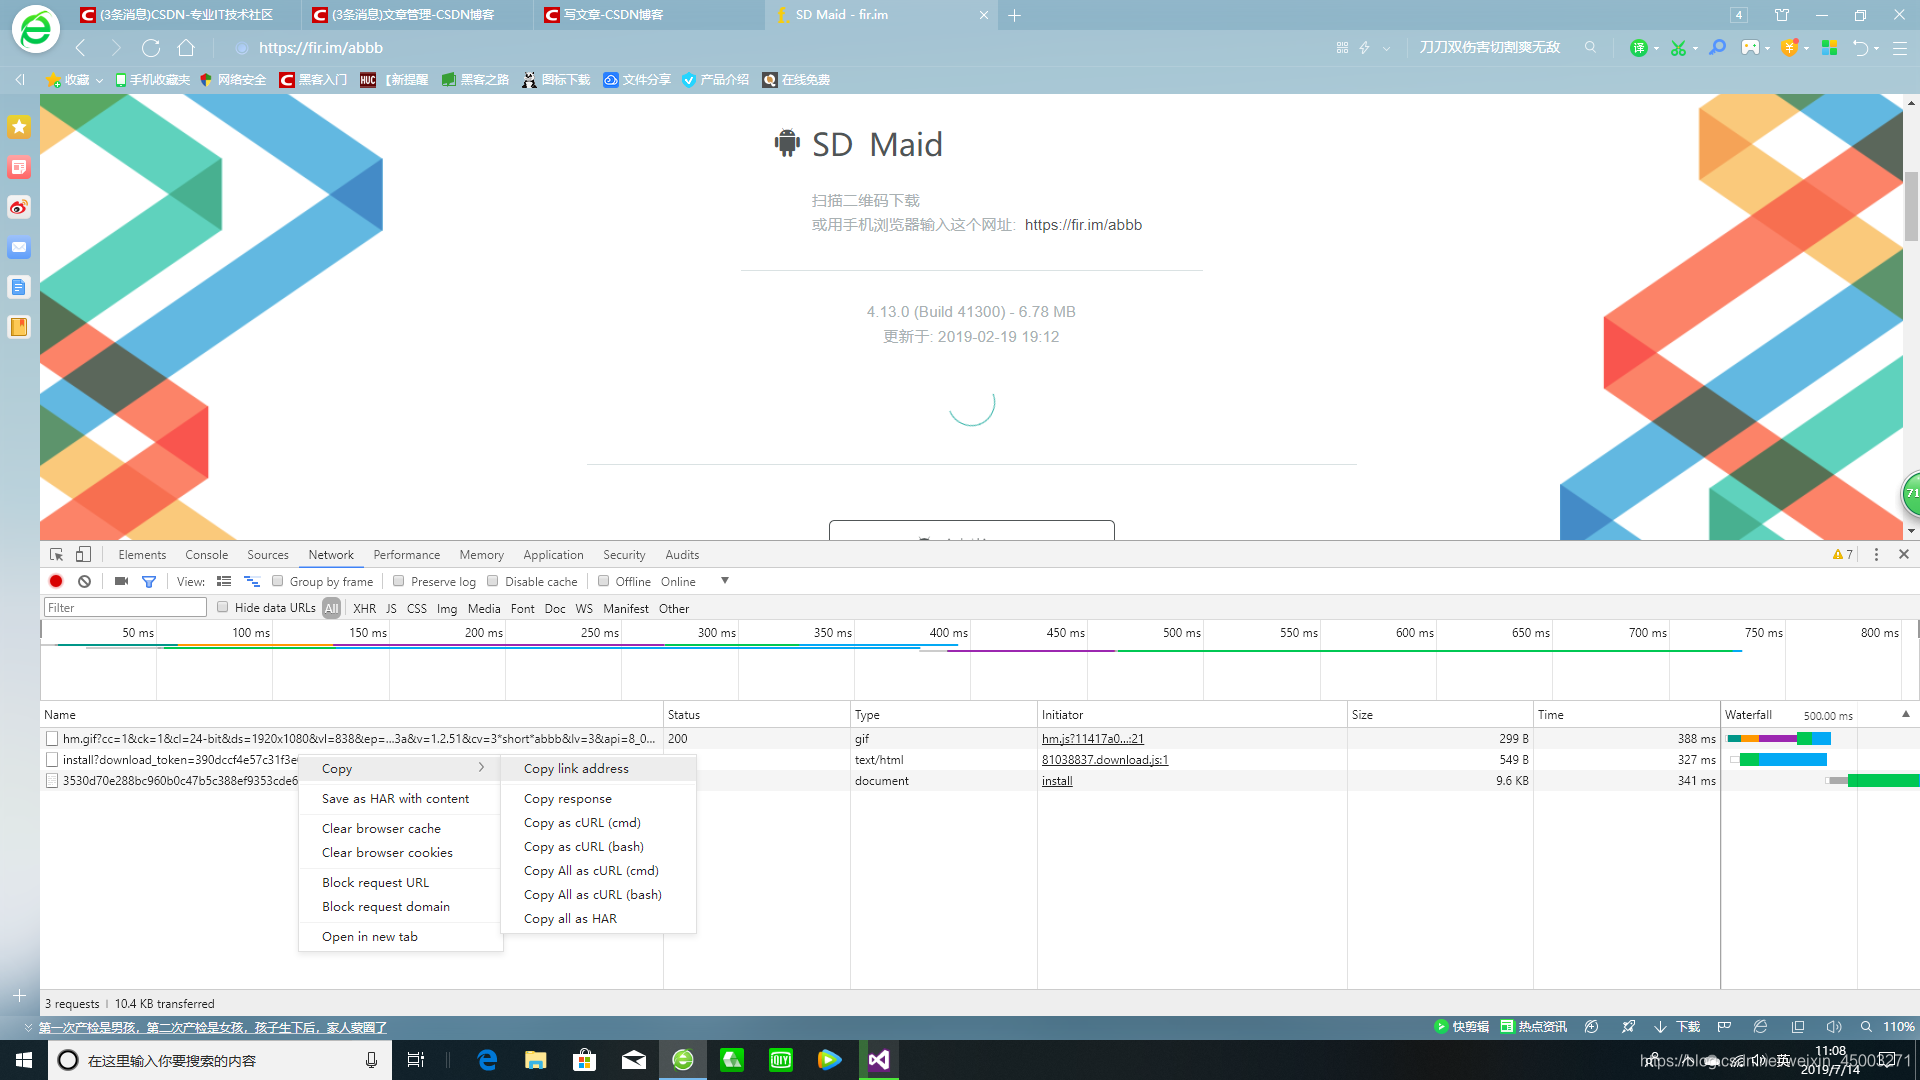Switch to the Elements tab

point(142,555)
